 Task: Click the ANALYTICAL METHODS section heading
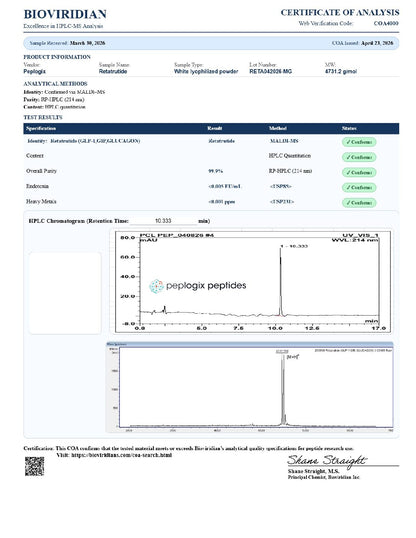pos(55,84)
